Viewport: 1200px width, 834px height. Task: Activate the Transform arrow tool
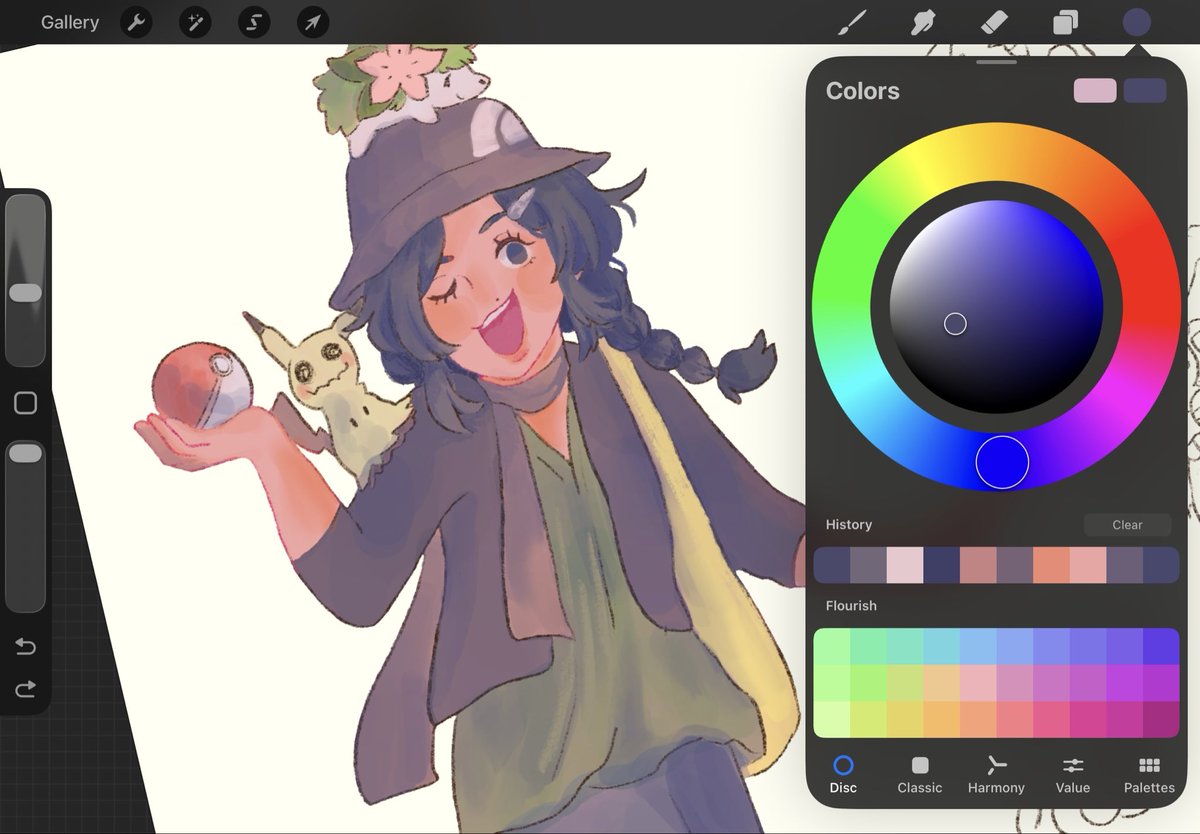313,22
